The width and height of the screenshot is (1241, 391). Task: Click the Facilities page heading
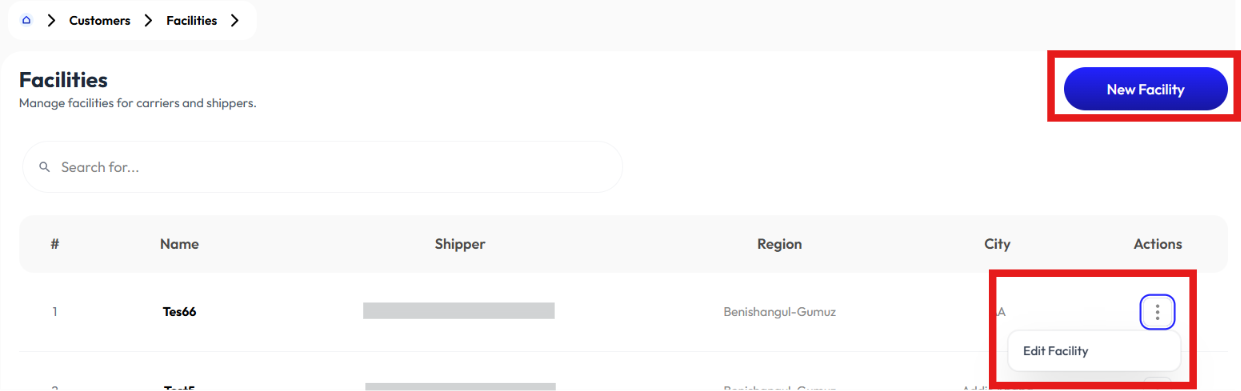63,80
